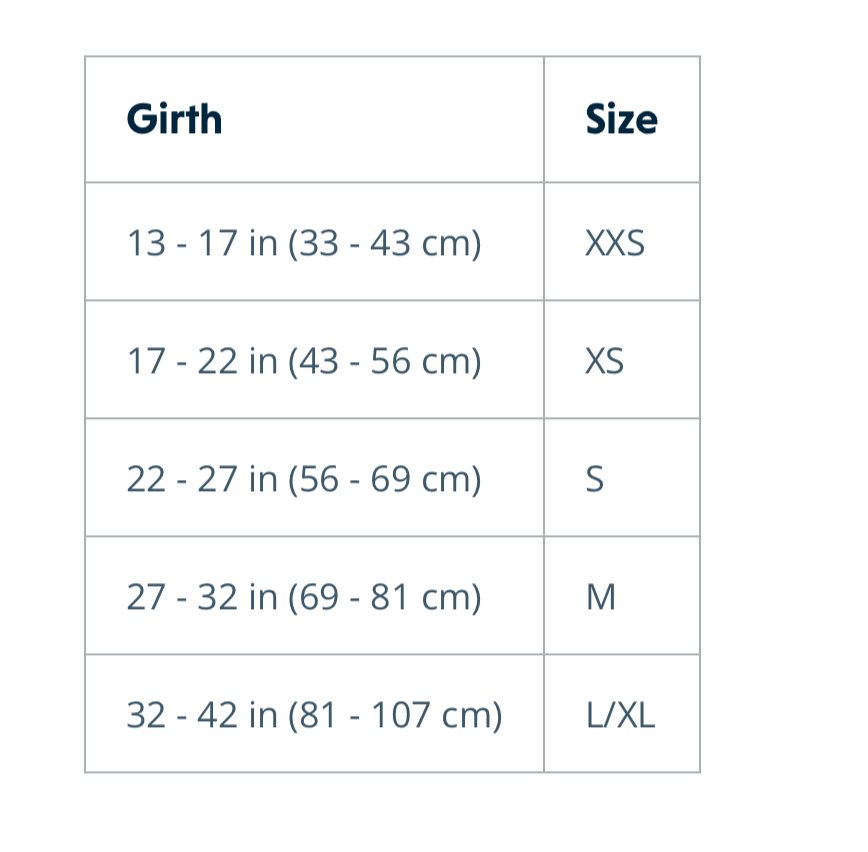Click the Girth column header
The image size is (868, 852).
(x=174, y=120)
